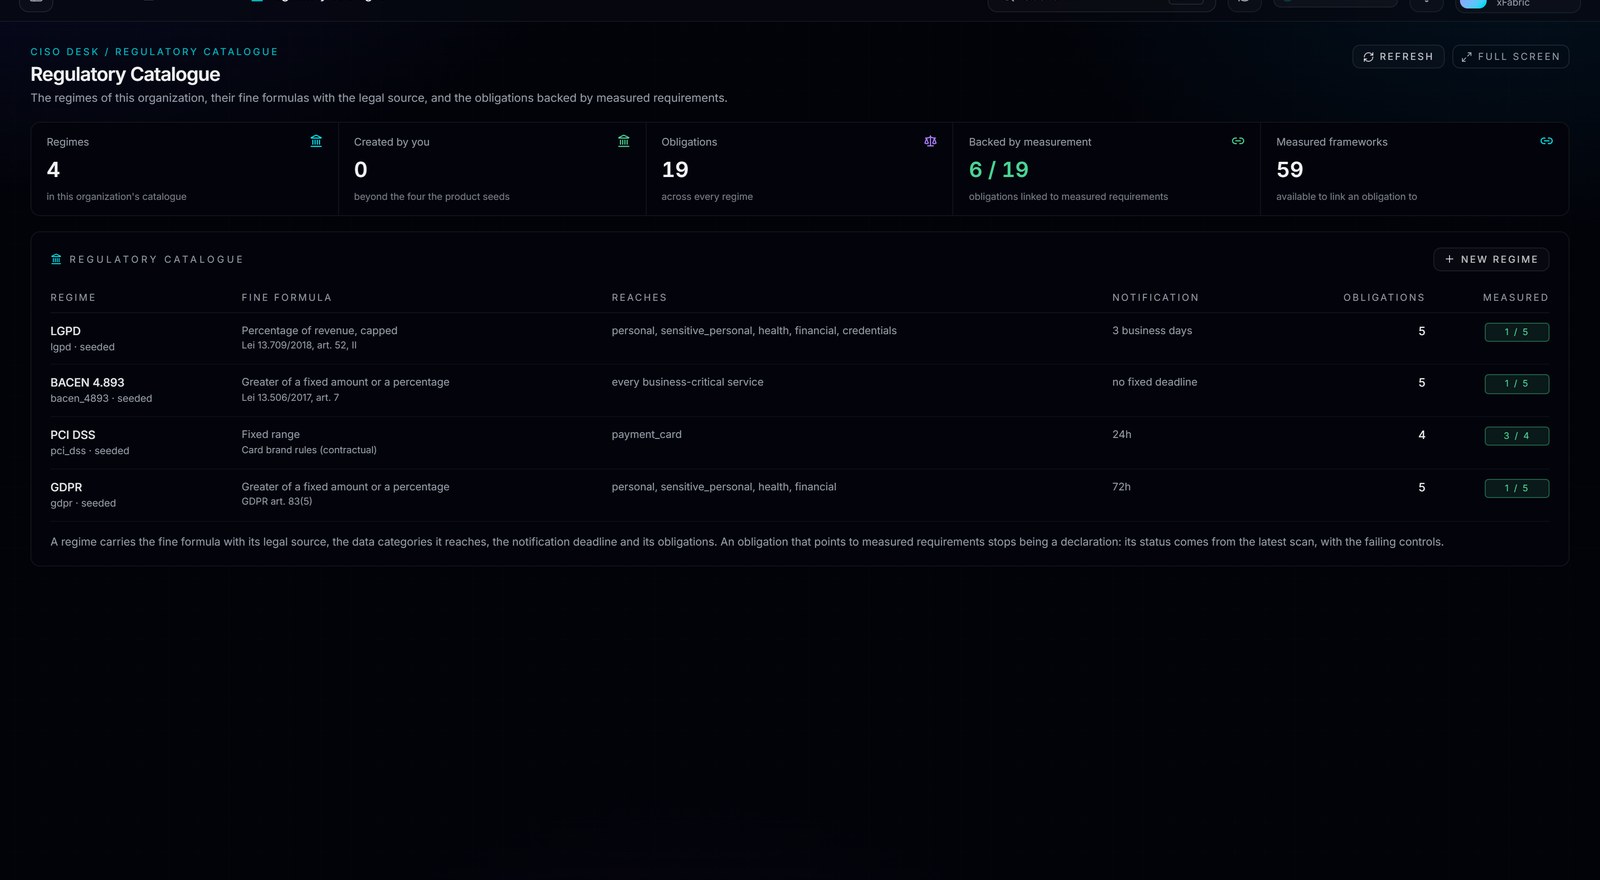The image size is (1600, 880).
Task: Open the LGPD regime row
Action: pos(799,338)
